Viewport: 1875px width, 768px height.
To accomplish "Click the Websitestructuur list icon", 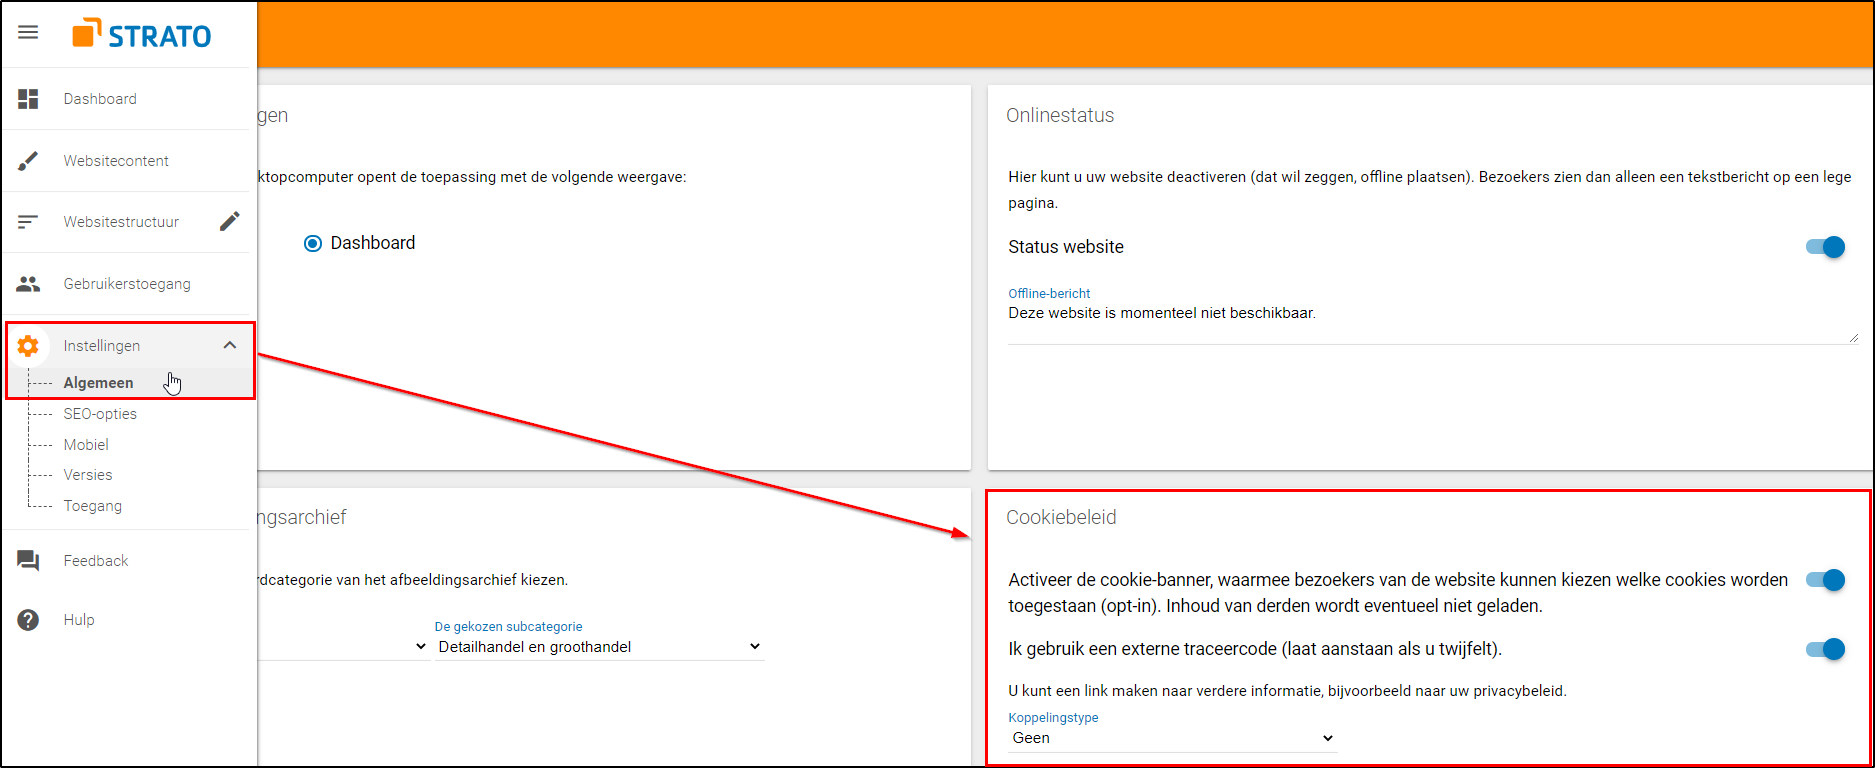I will pos(28,222).
